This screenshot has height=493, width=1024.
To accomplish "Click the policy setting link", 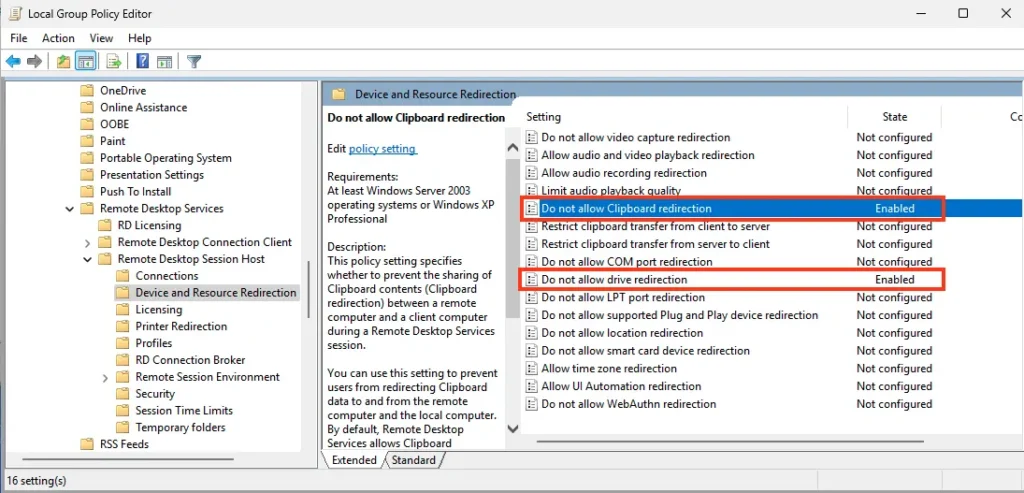I will [x=382, y=149].
